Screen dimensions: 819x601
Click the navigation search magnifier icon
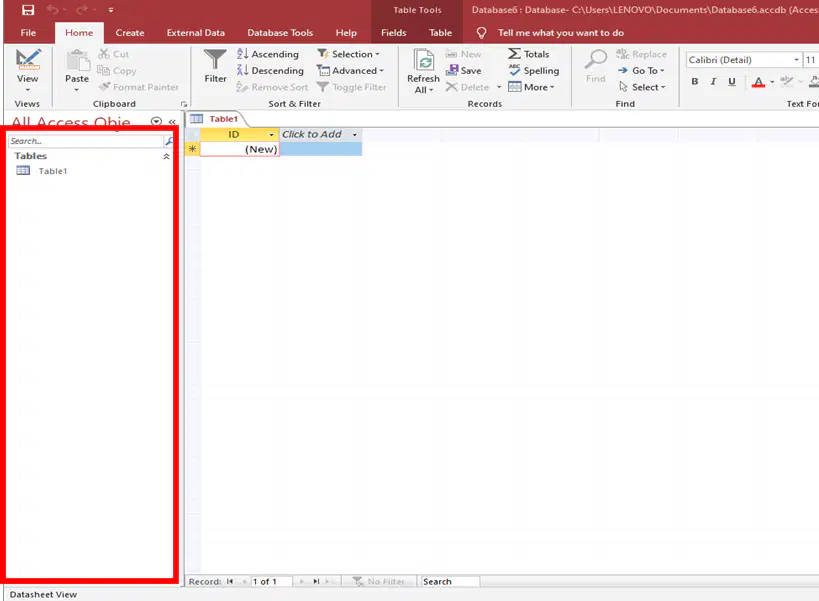click(x=169, y=141)
